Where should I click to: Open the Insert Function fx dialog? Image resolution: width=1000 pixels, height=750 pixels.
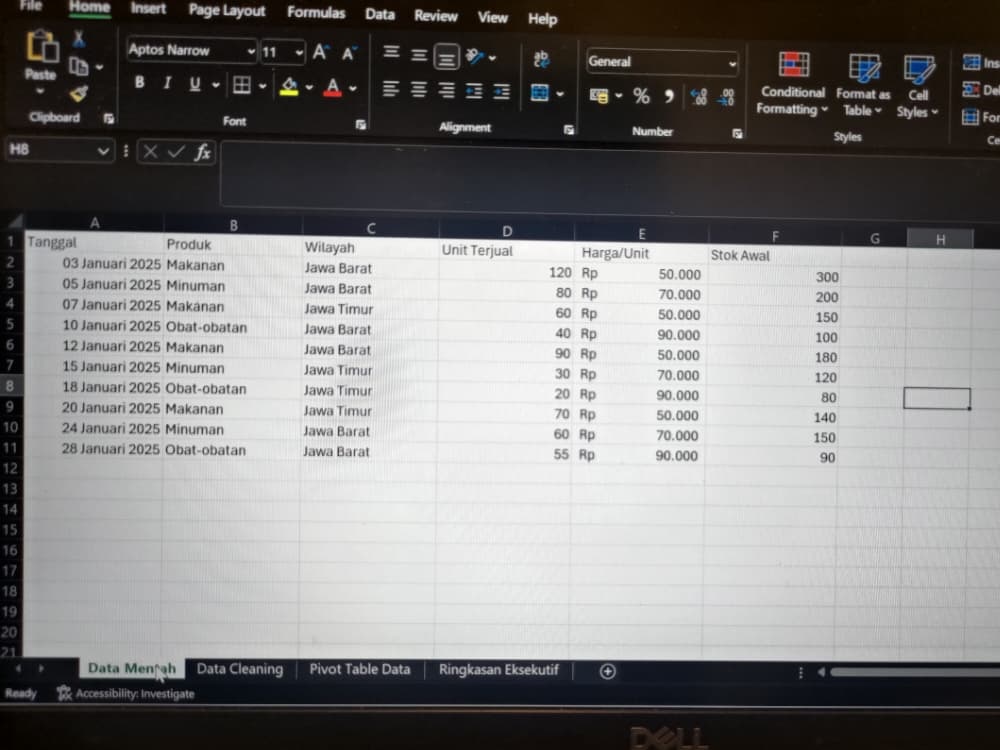tap(203, 152)
